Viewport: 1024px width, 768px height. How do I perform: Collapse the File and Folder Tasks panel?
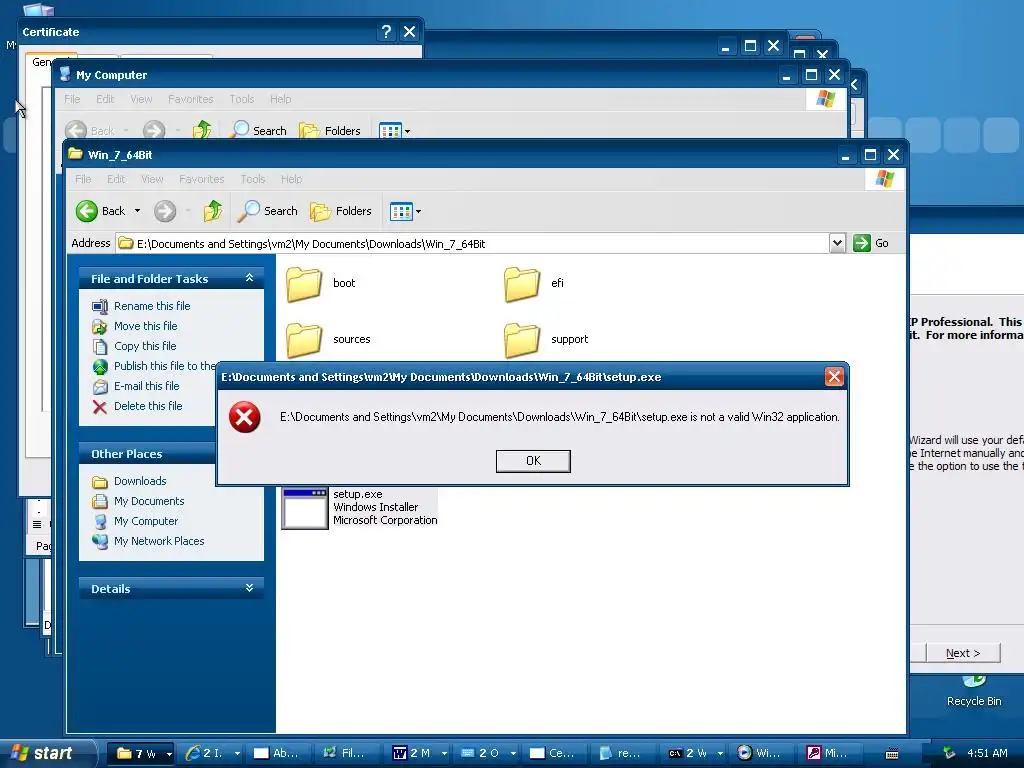pos(249,278)
